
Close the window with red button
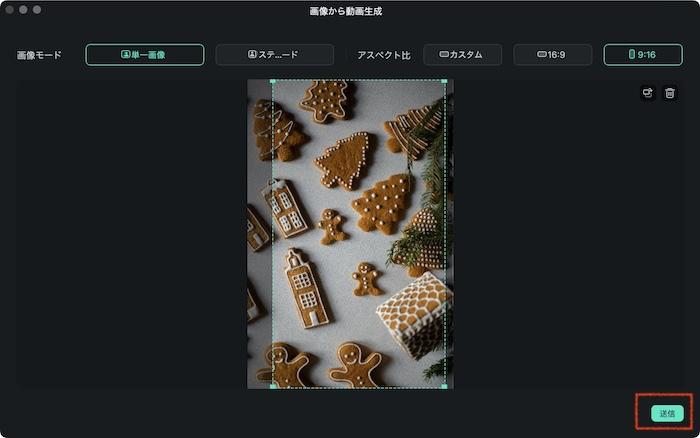click(9, 9)
